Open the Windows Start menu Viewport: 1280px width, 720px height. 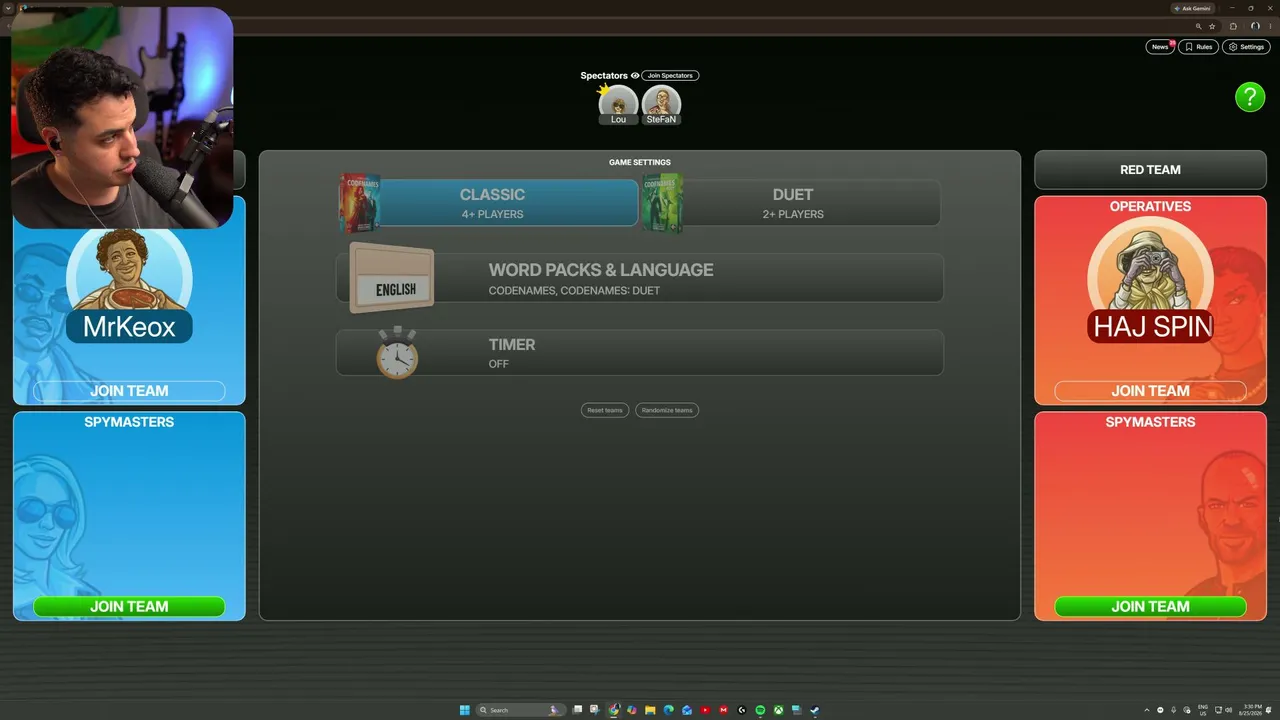click(464, 710)
